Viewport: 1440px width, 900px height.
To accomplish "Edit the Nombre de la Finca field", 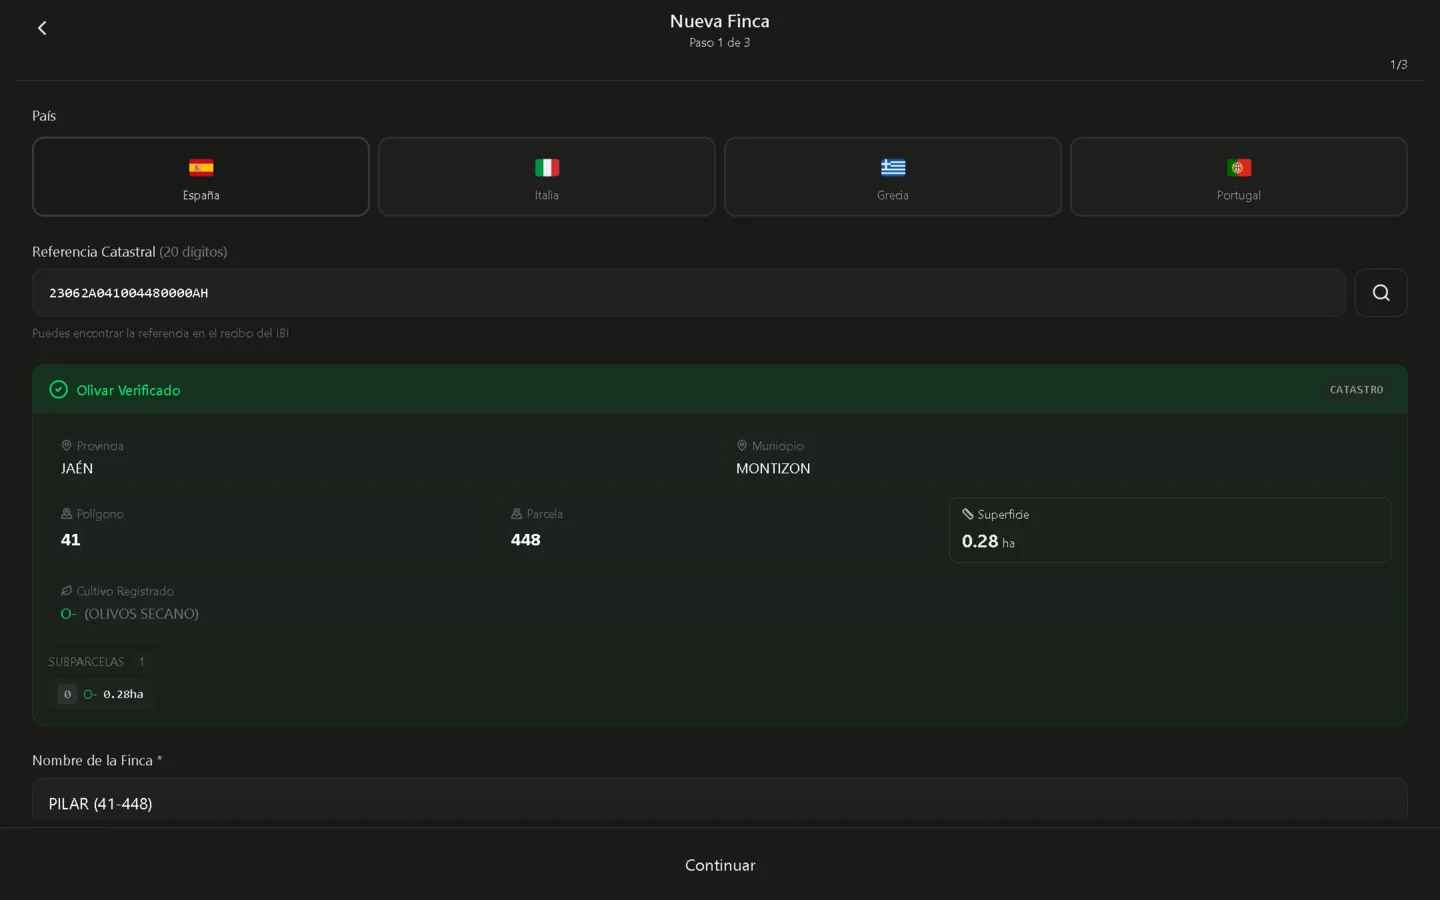I will [718, 803].
